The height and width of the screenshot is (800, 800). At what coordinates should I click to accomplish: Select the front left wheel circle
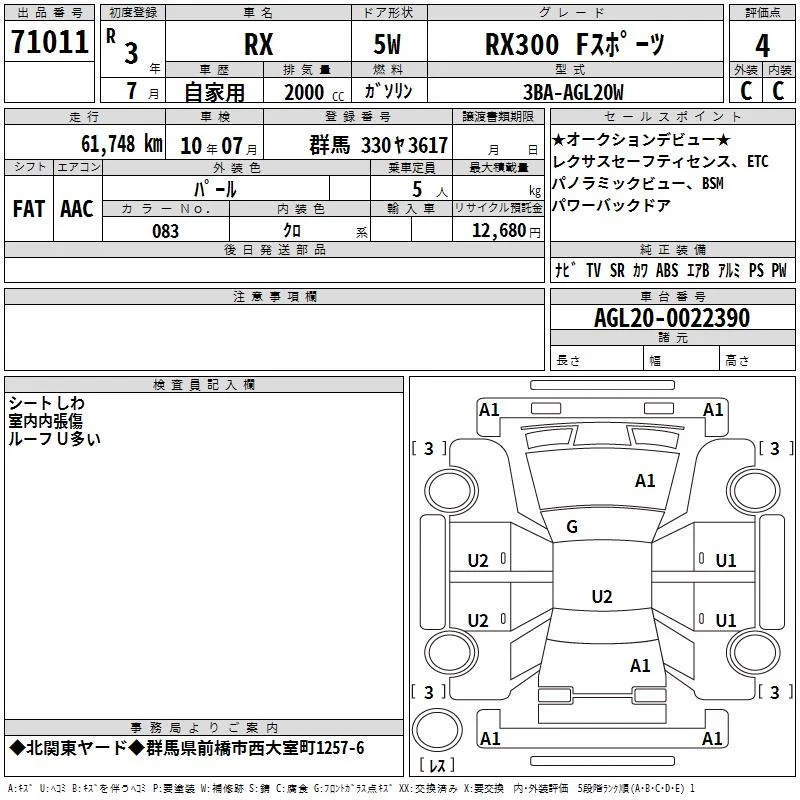coord(451,492)
